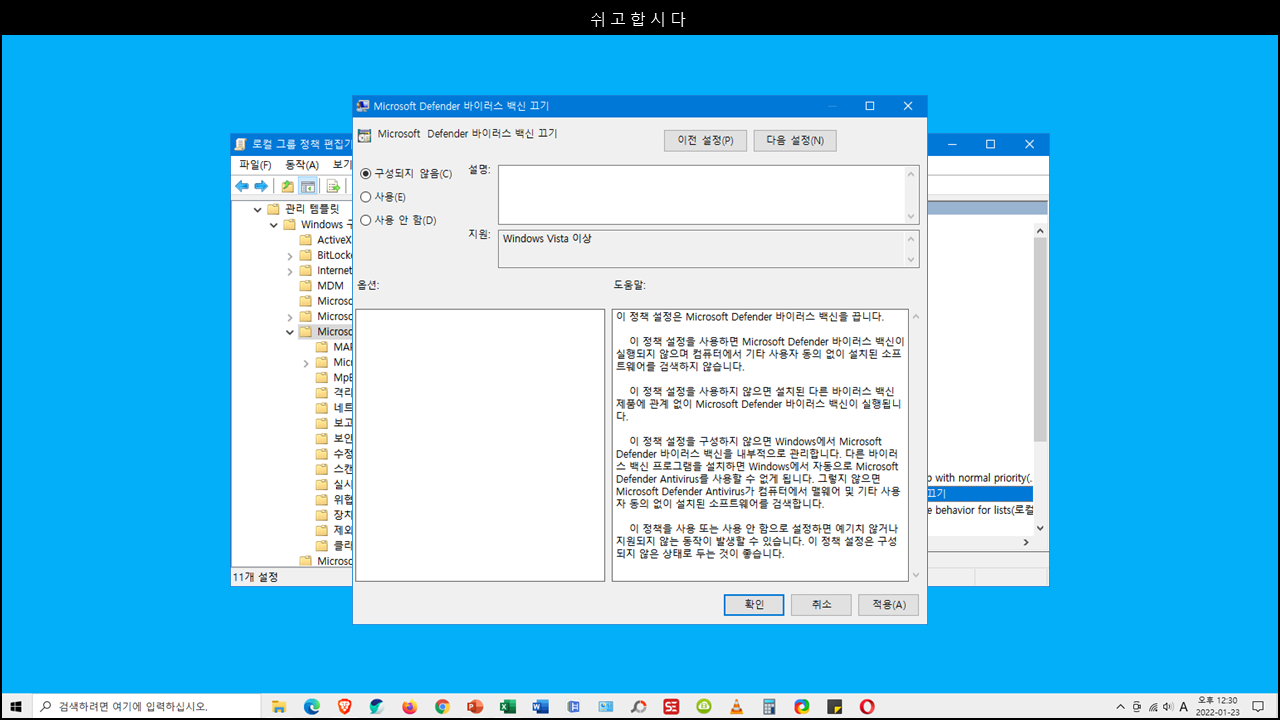Click the Forward arrow in policy editor toolbar
This screenshot has width=1280, height=720.
coord(261,186)
